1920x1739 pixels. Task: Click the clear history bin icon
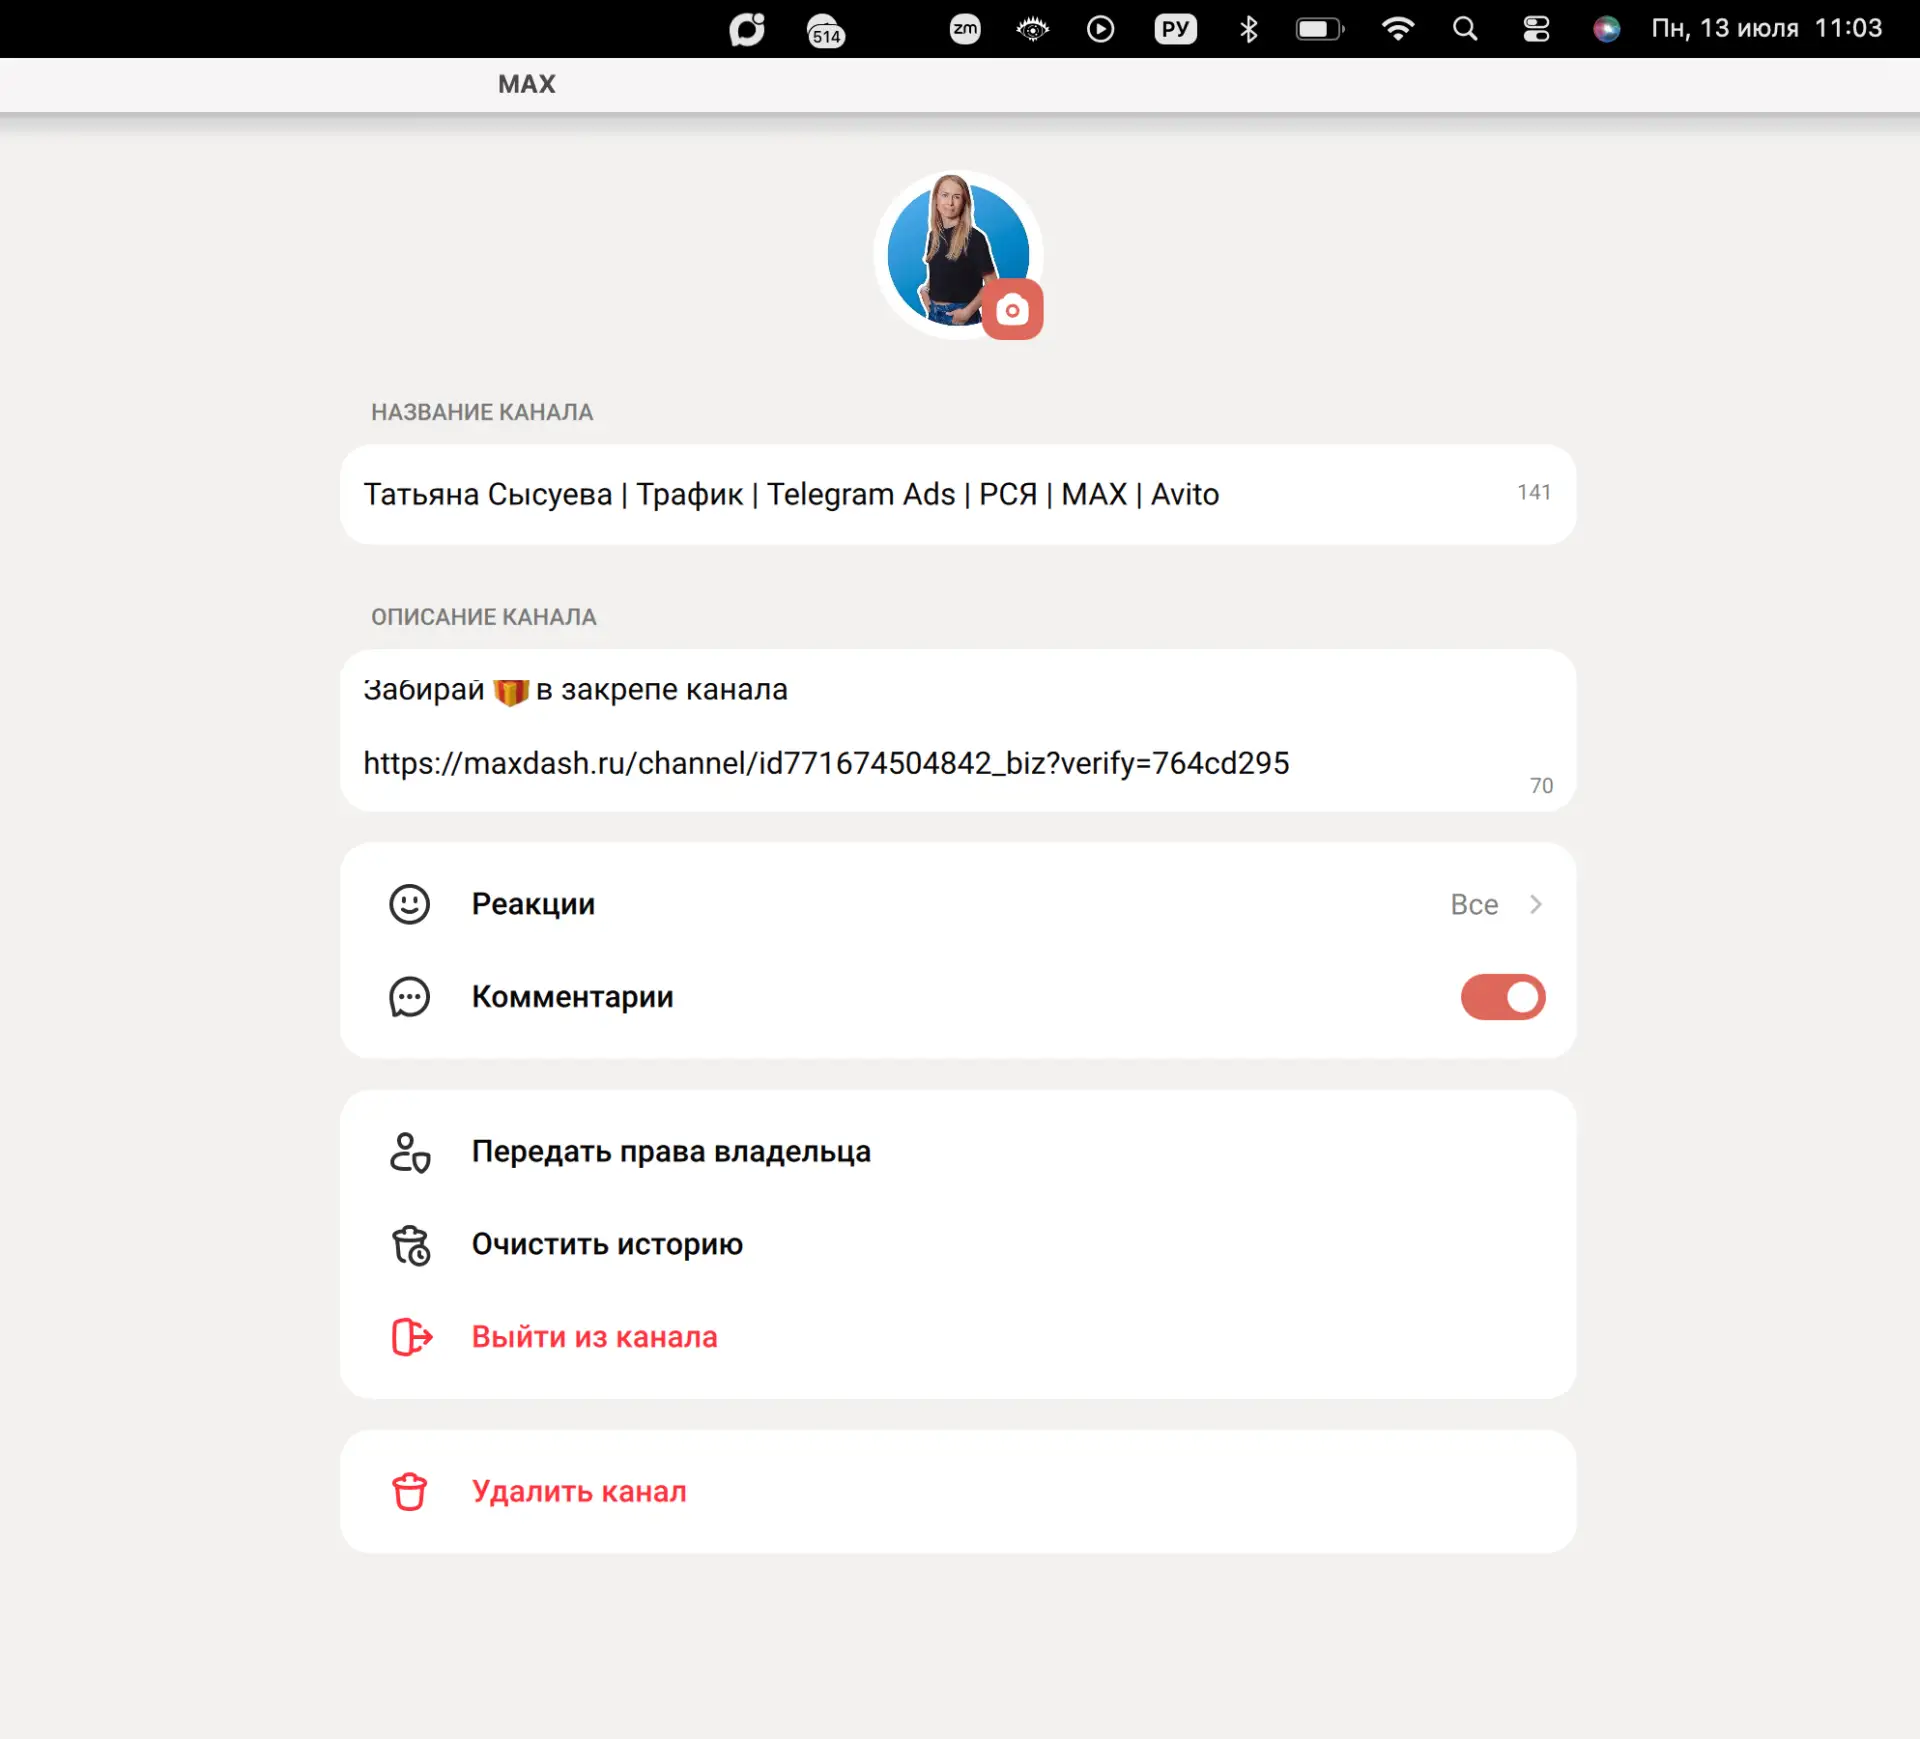click(410, 1244)
